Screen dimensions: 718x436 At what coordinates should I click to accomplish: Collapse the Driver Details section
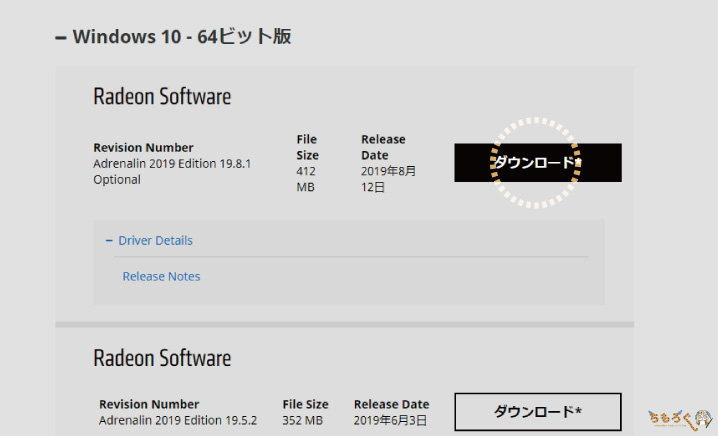click(149, 240)
